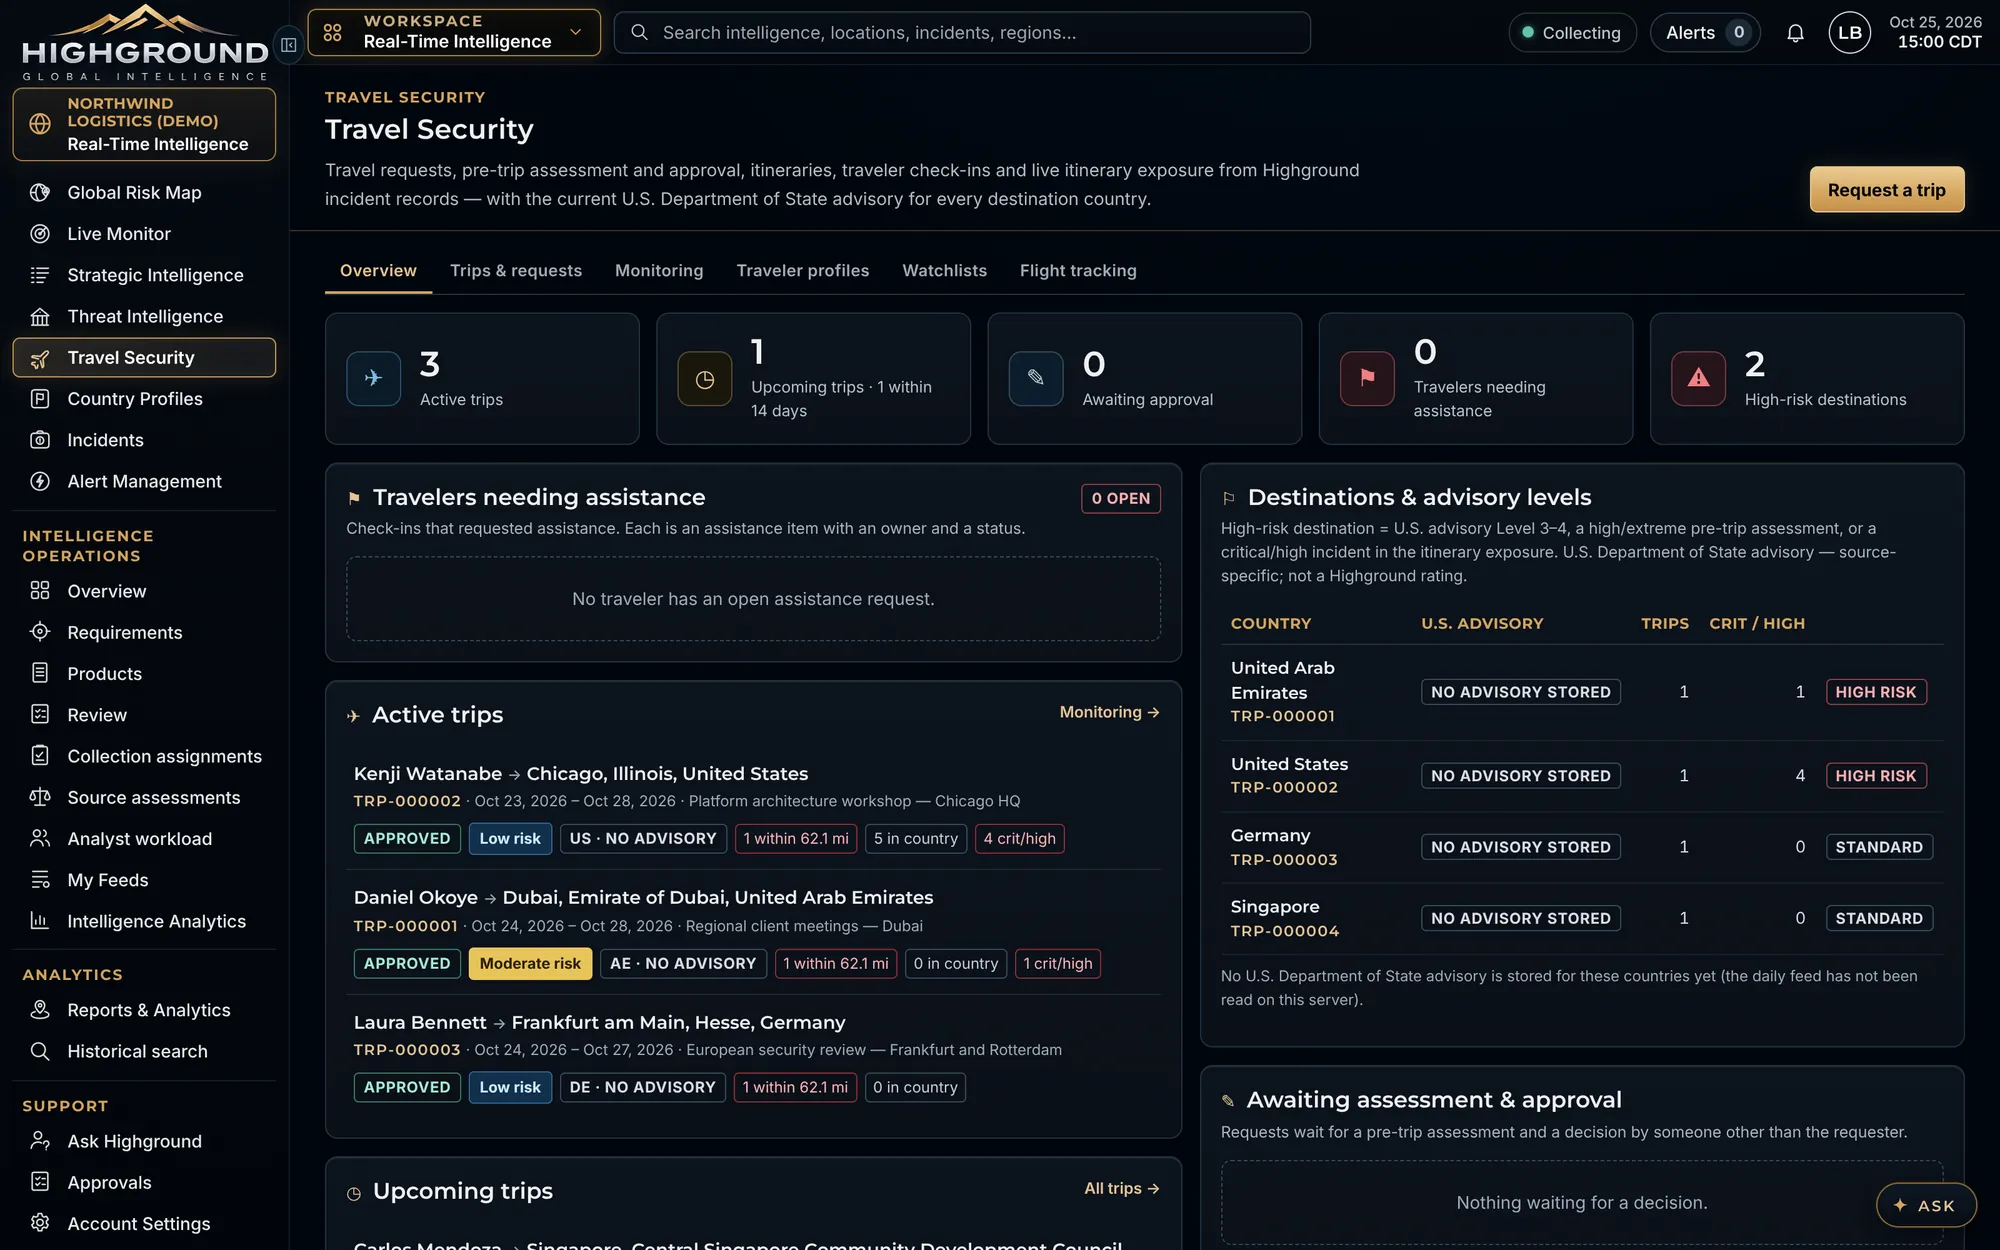Open notifications via the bell icon

[1795, 33]
